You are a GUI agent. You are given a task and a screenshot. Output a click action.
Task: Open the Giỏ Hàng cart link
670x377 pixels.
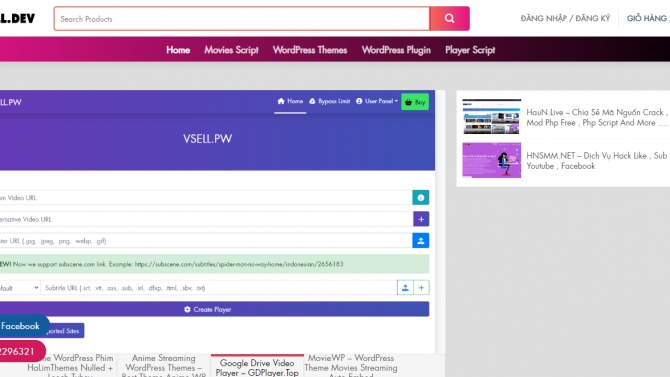click(648, 18)
